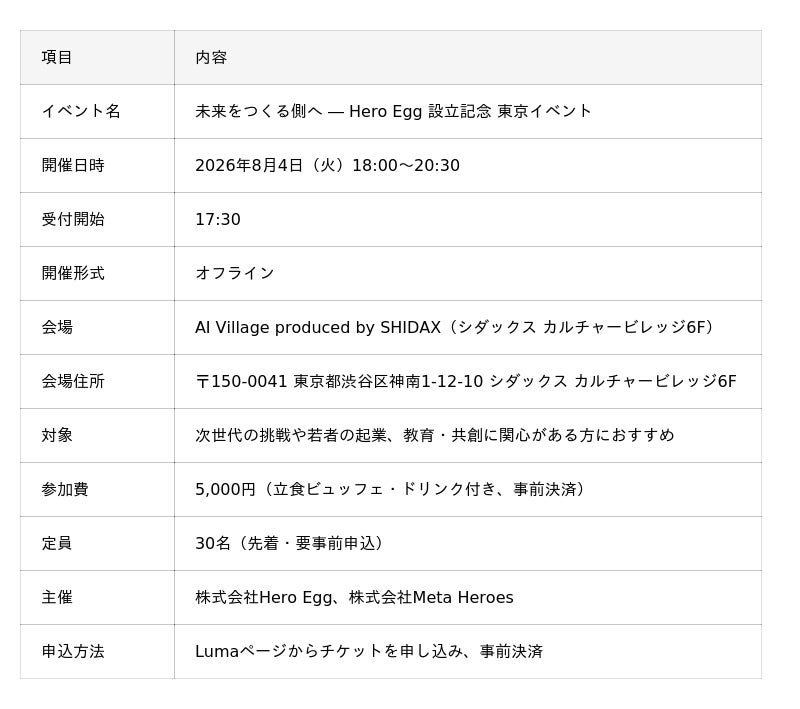Click the 30名 capacity value
This screenshot has width=800, height=709.
(x=291, y=544)
